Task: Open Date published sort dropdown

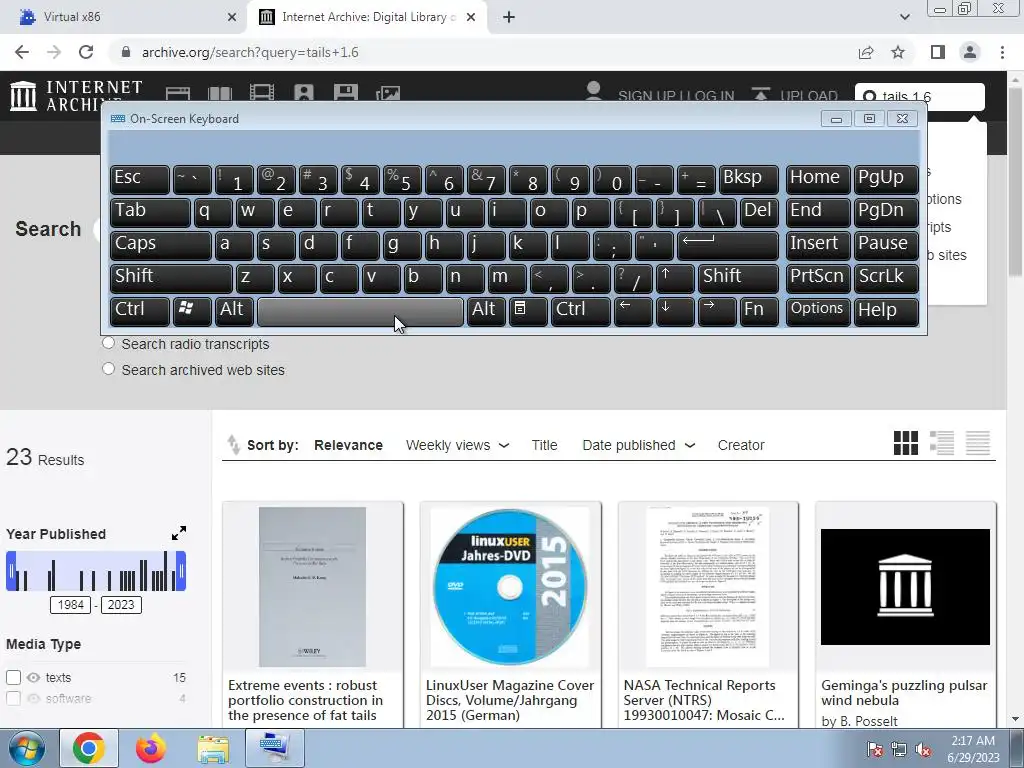Action: (639, 445)
